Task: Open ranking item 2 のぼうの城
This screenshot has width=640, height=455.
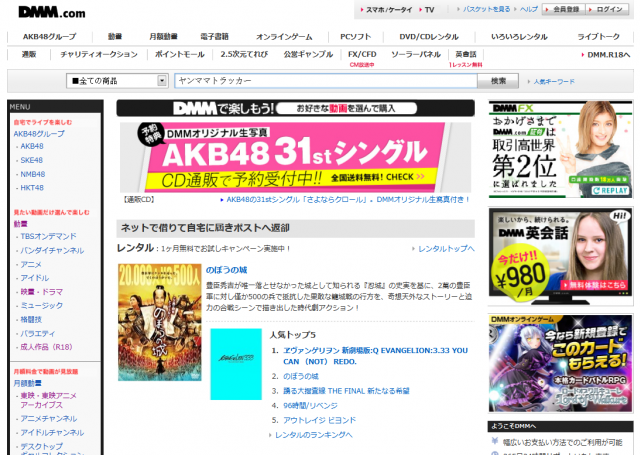Action: pos(301,376)
